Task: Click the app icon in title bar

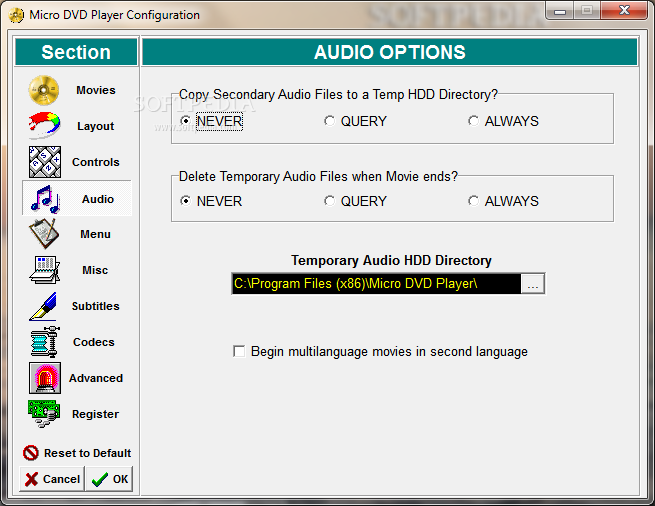Action: (x=16, y=15)
